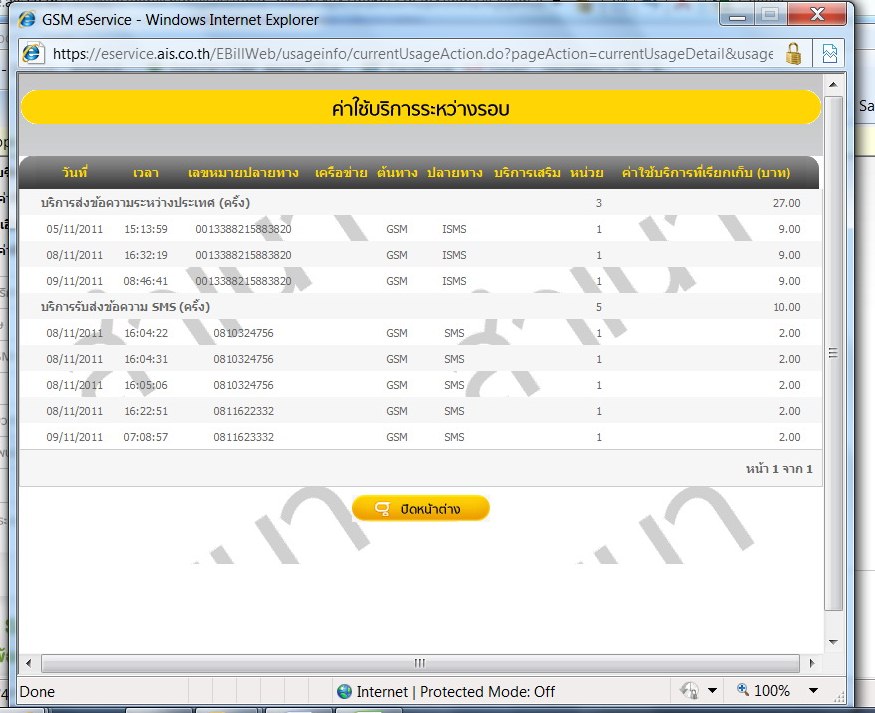
Task: Click the destination number 0811622332
Action: [x=243, y=411]
